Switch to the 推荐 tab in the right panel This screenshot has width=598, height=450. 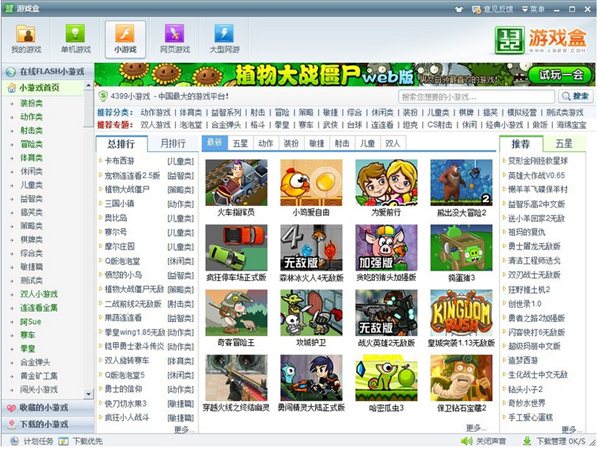(x=521, y=144)
